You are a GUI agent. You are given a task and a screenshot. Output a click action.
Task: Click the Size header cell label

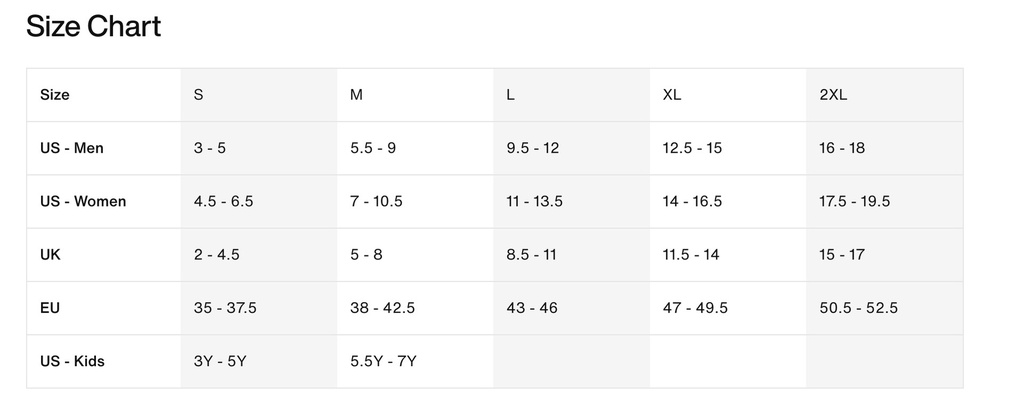(x=55, y=95)
